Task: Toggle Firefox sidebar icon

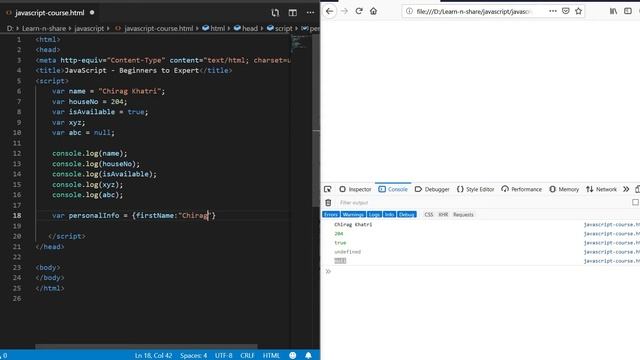Action: click(628, 11)
